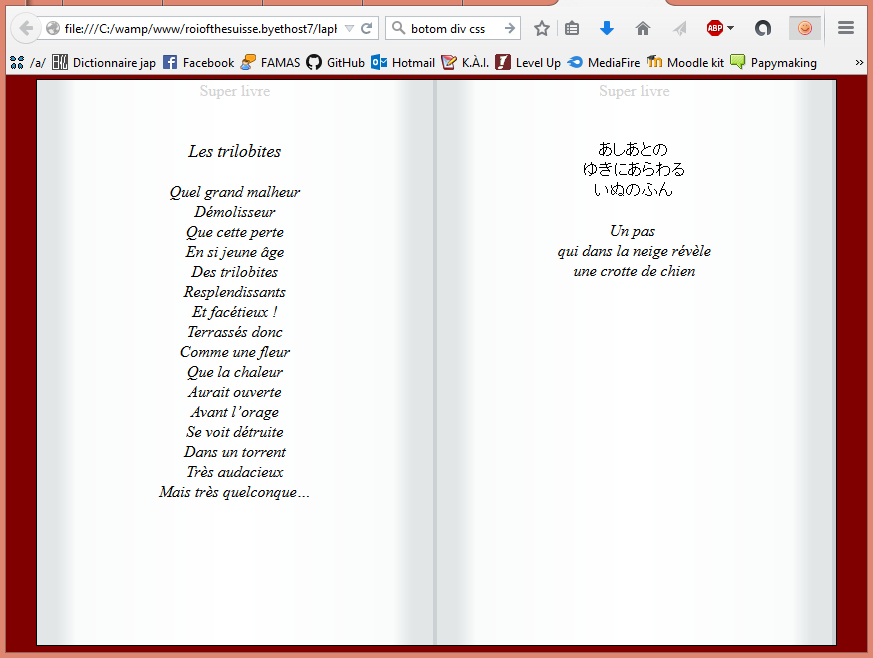Click the line 'Resplendissants'
The height and width of the screenshot is (658, 873).
coord(234,292)
